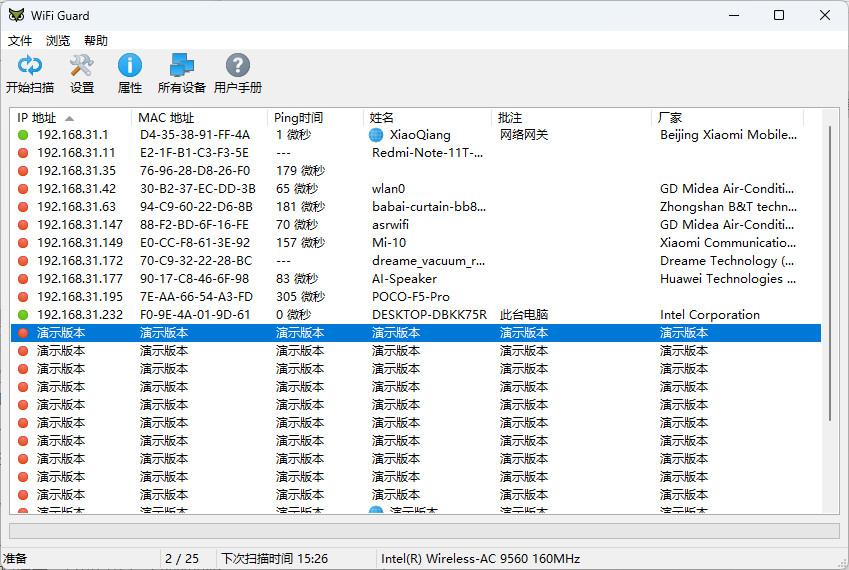Click red status dot of 192.168.31.147
This screenshot has width=849, height=570.
pos(23,225)
